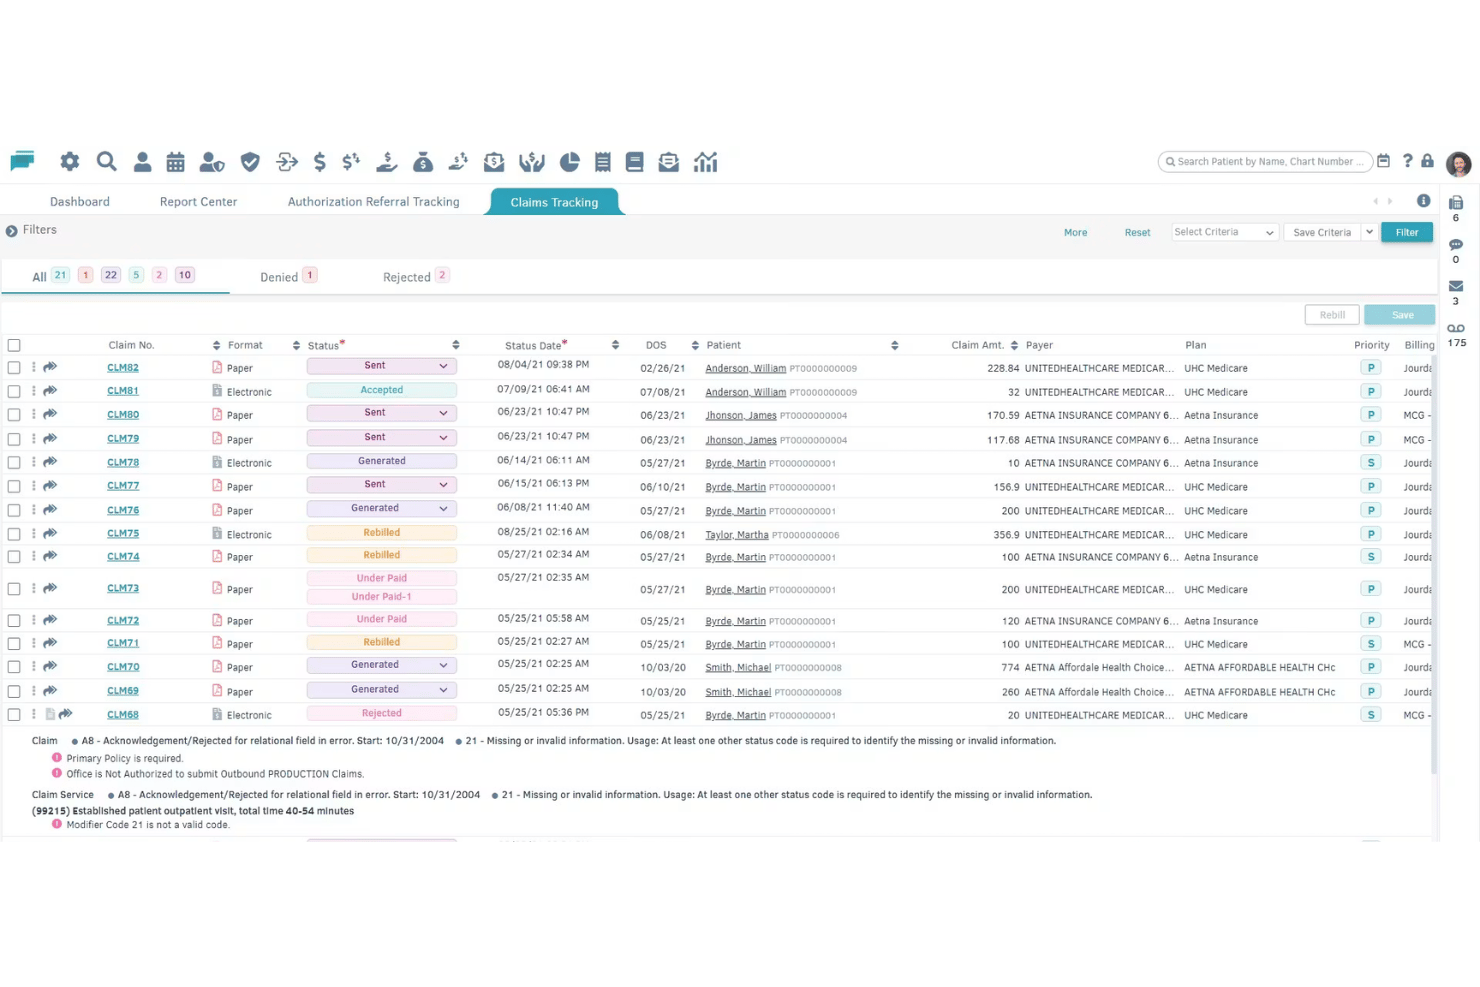Image resolution: width=1480 pixels, height=987 pixels.
Task: Open the voicemail icon showing 175
Action: (1456, 328)
